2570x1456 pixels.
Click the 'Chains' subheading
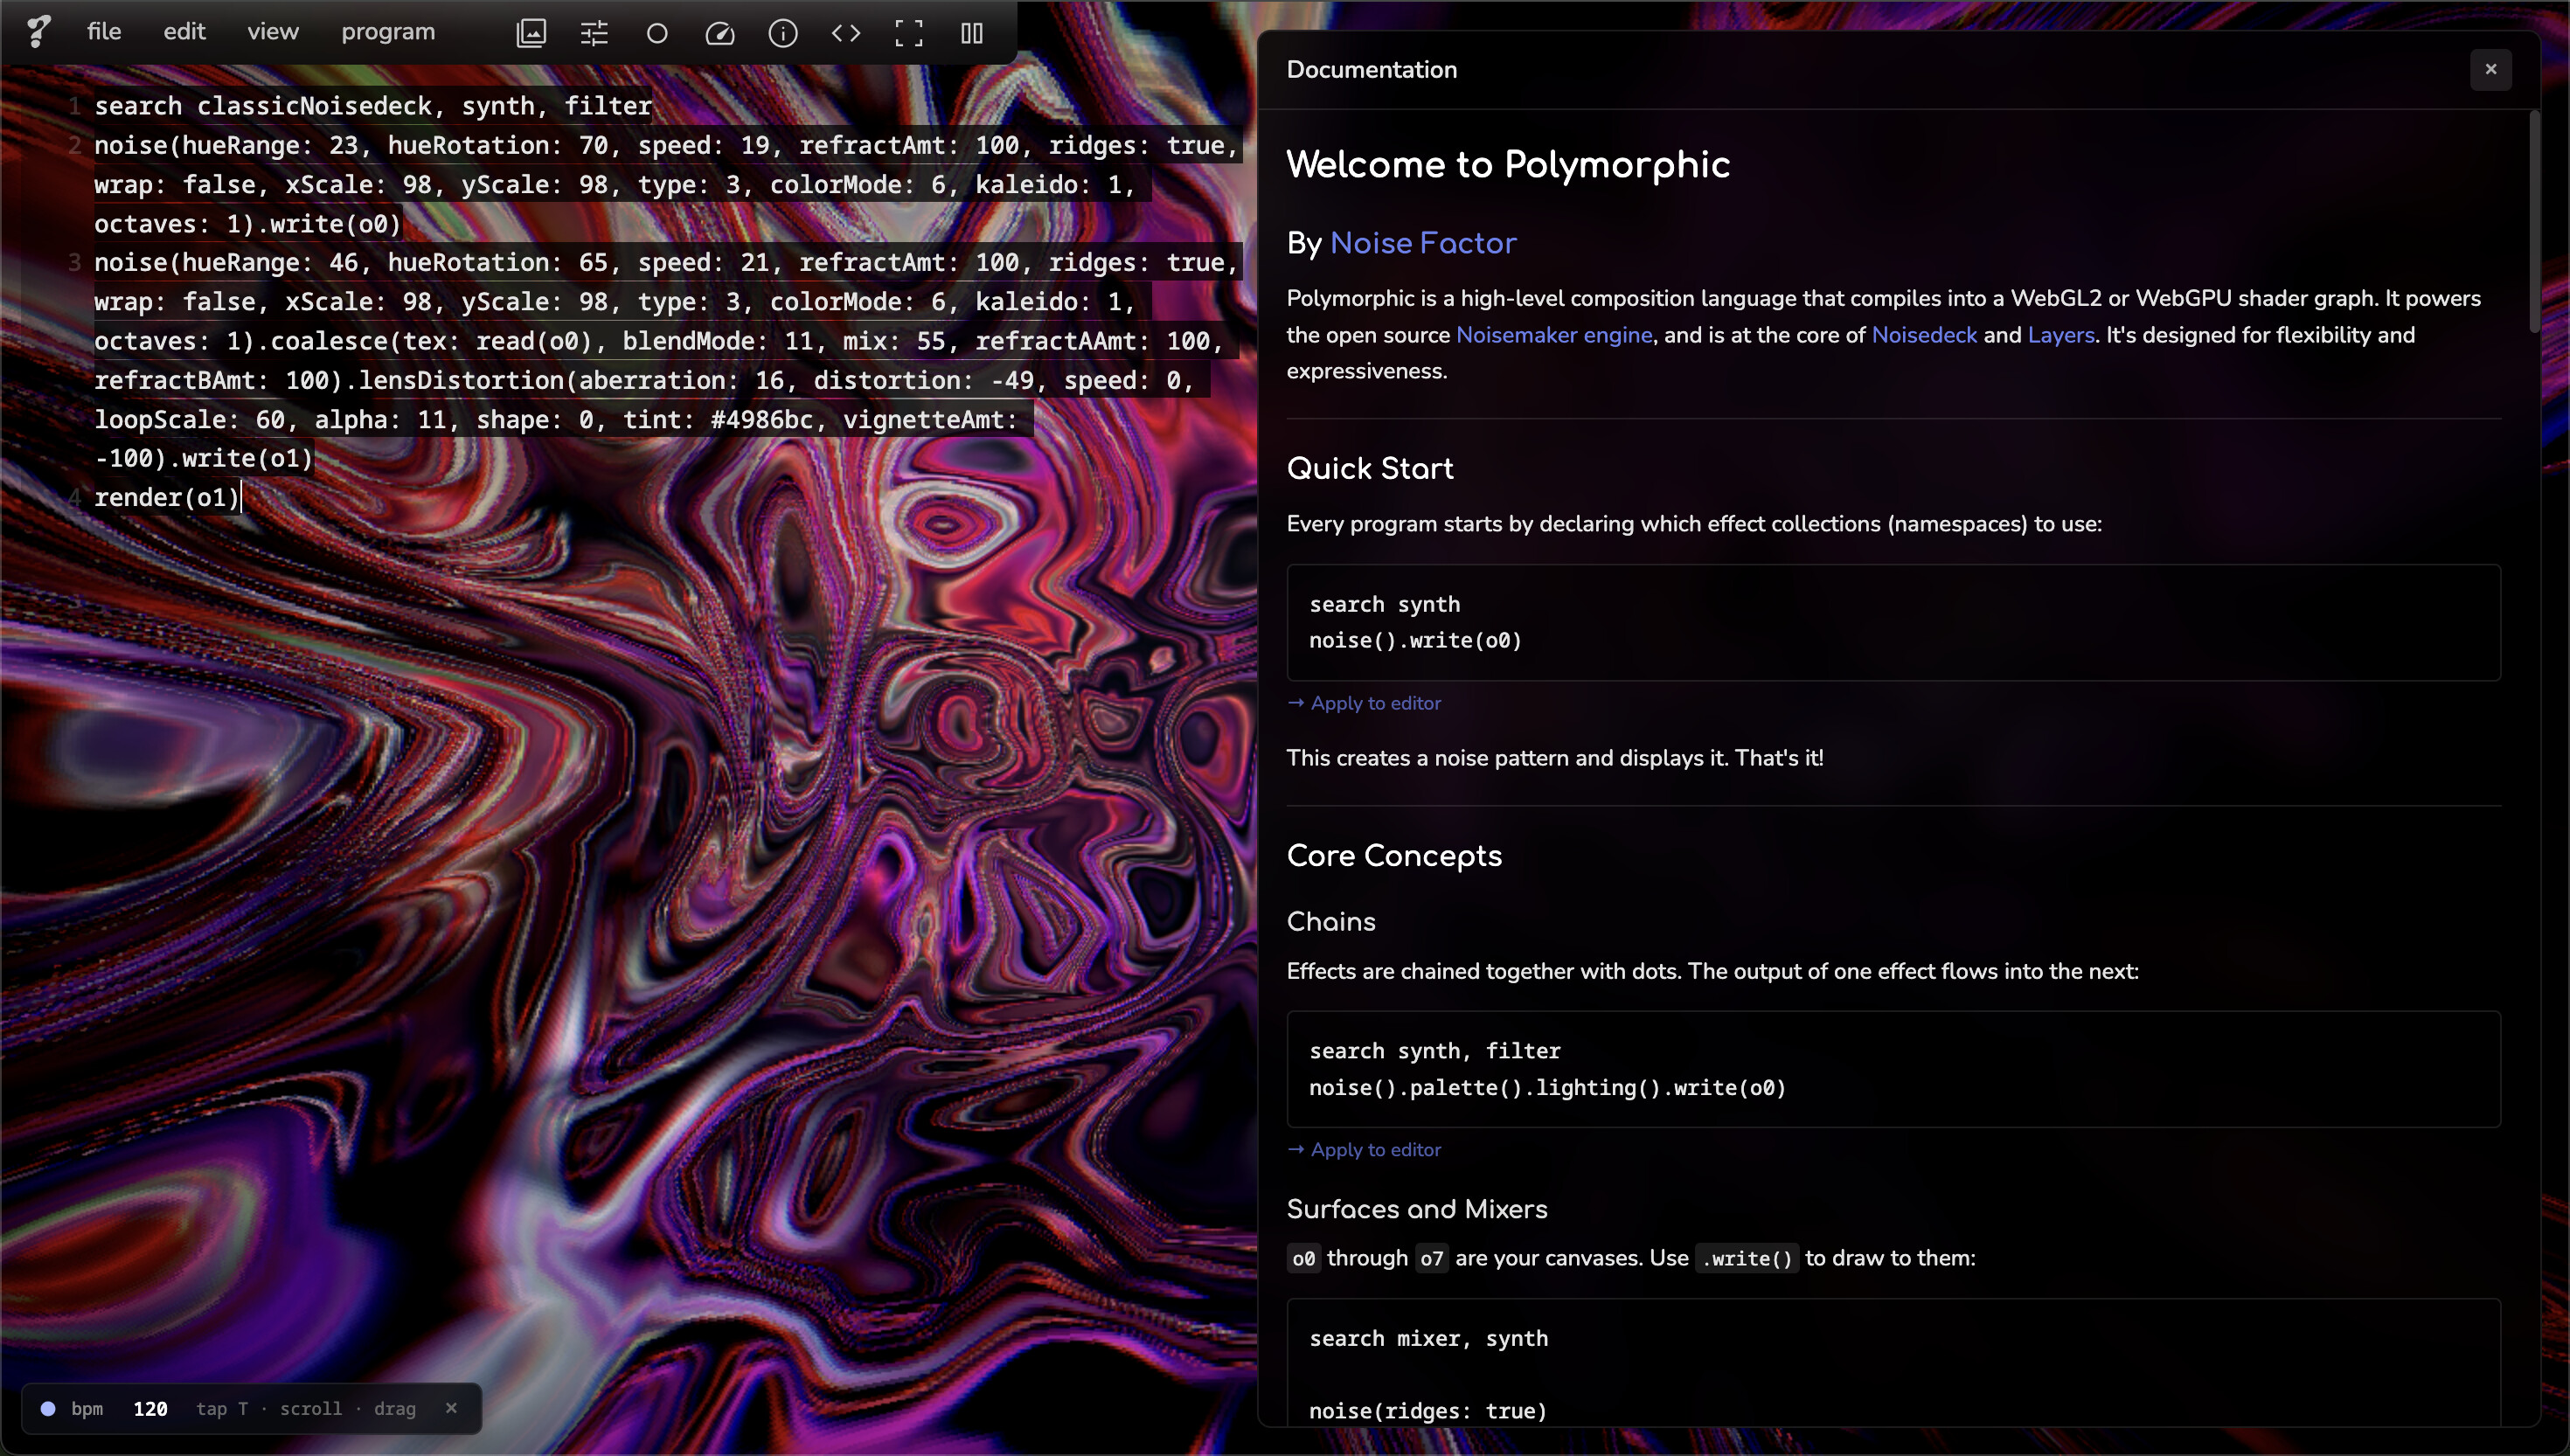pos(1331,921)
